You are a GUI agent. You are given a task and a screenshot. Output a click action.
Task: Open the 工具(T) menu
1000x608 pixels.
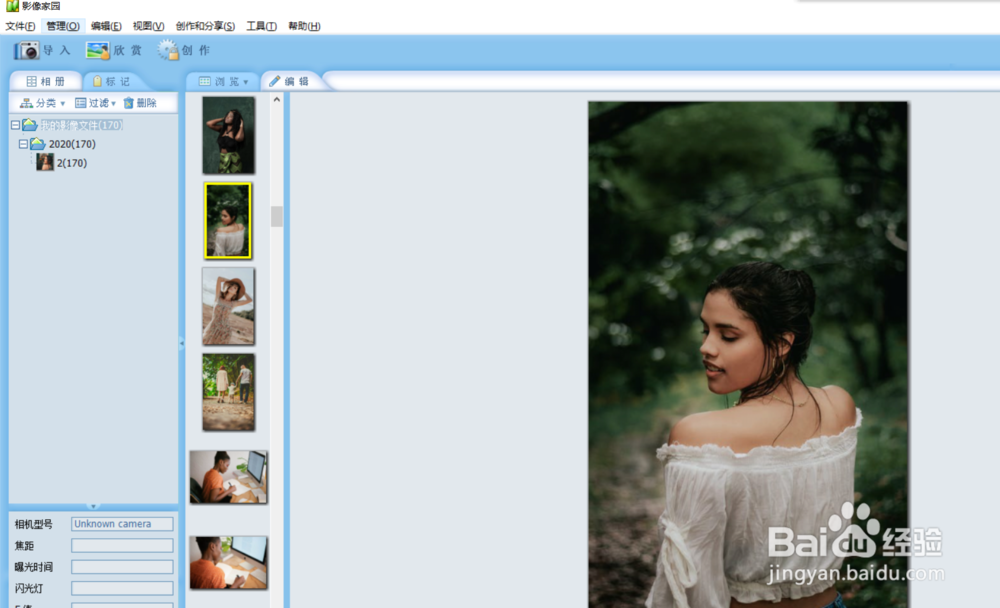261,26
